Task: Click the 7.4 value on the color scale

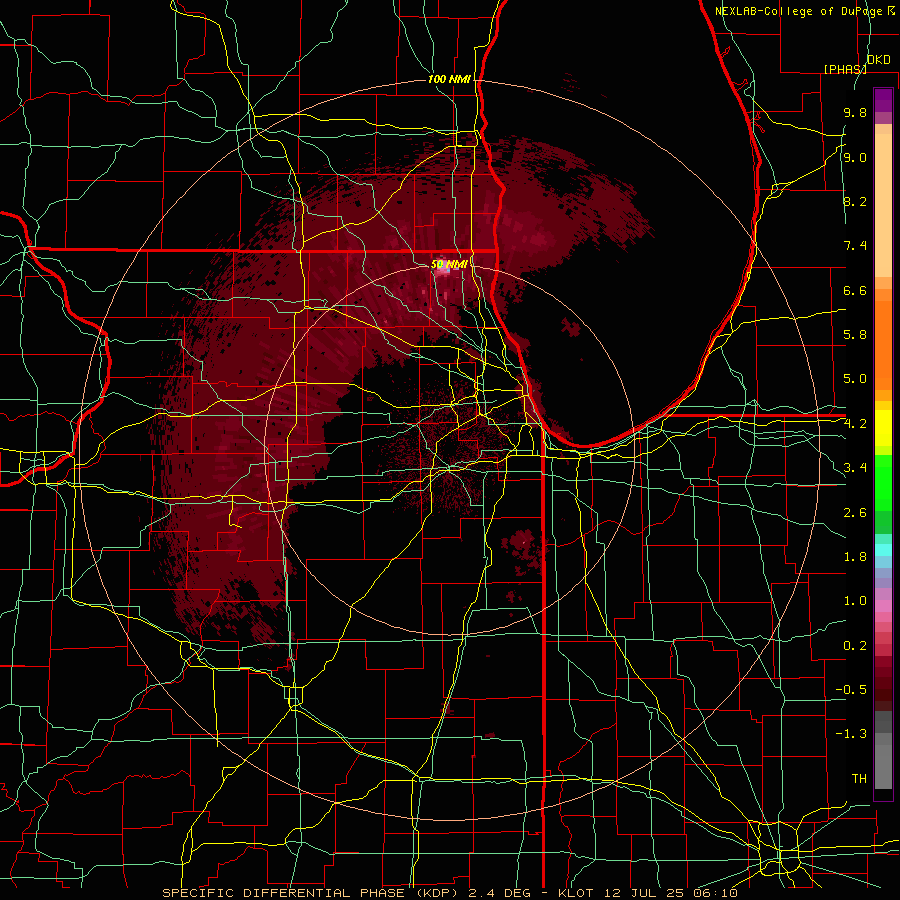Action: (x=855, y=246)
